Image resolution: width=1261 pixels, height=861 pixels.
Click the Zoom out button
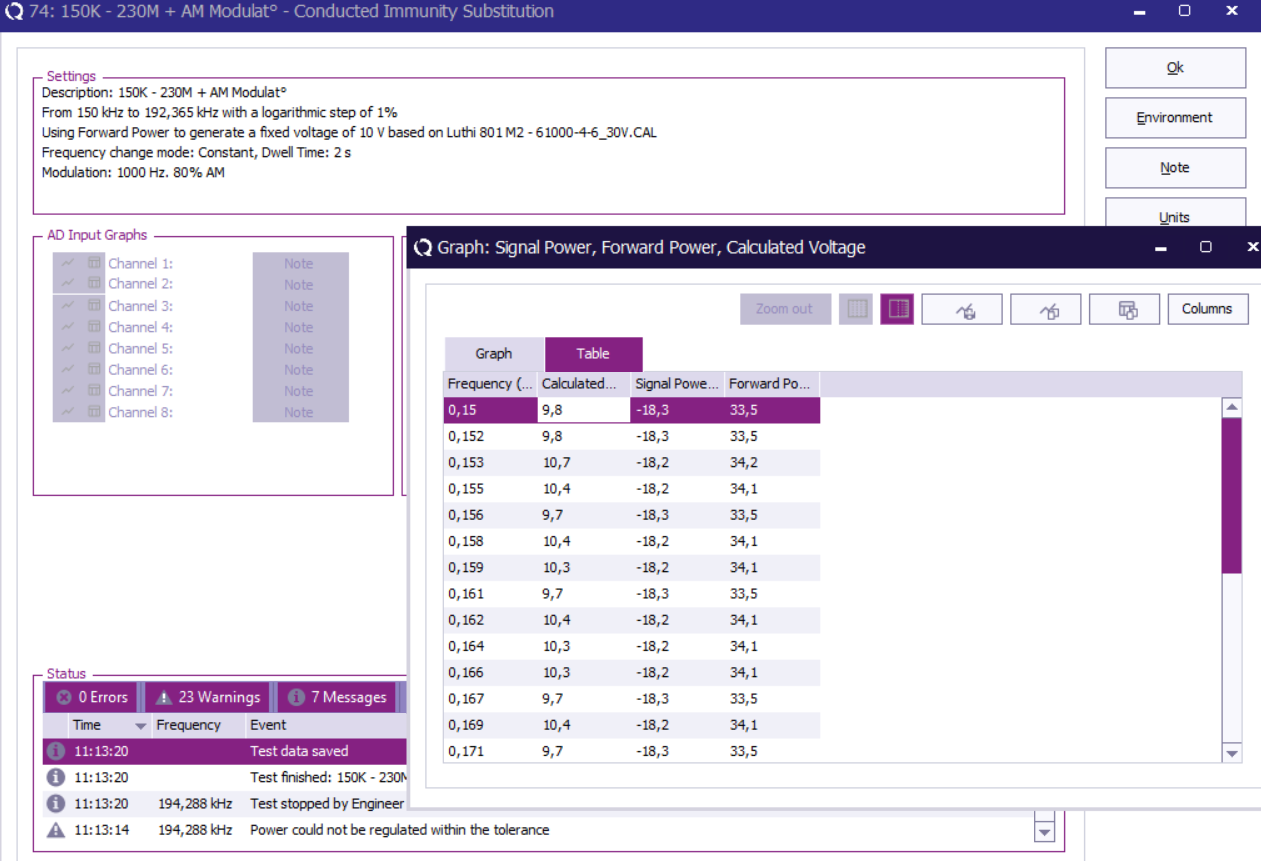click(785, 309)
